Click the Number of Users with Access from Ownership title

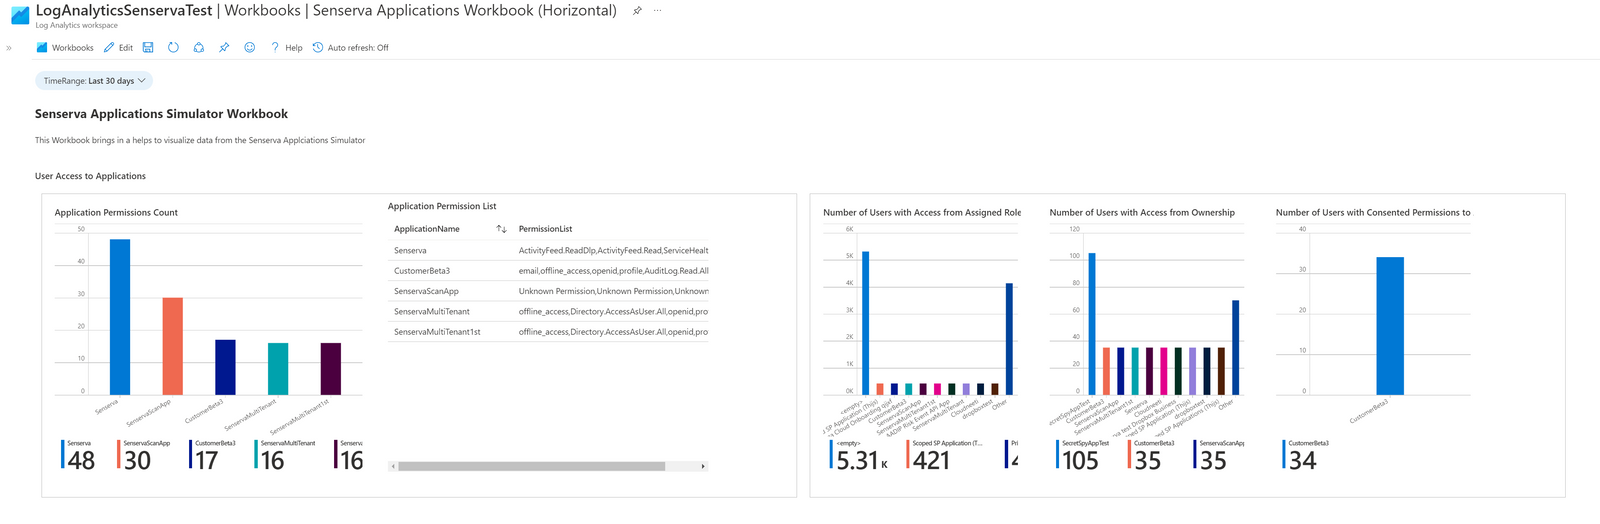[1142, 213]
